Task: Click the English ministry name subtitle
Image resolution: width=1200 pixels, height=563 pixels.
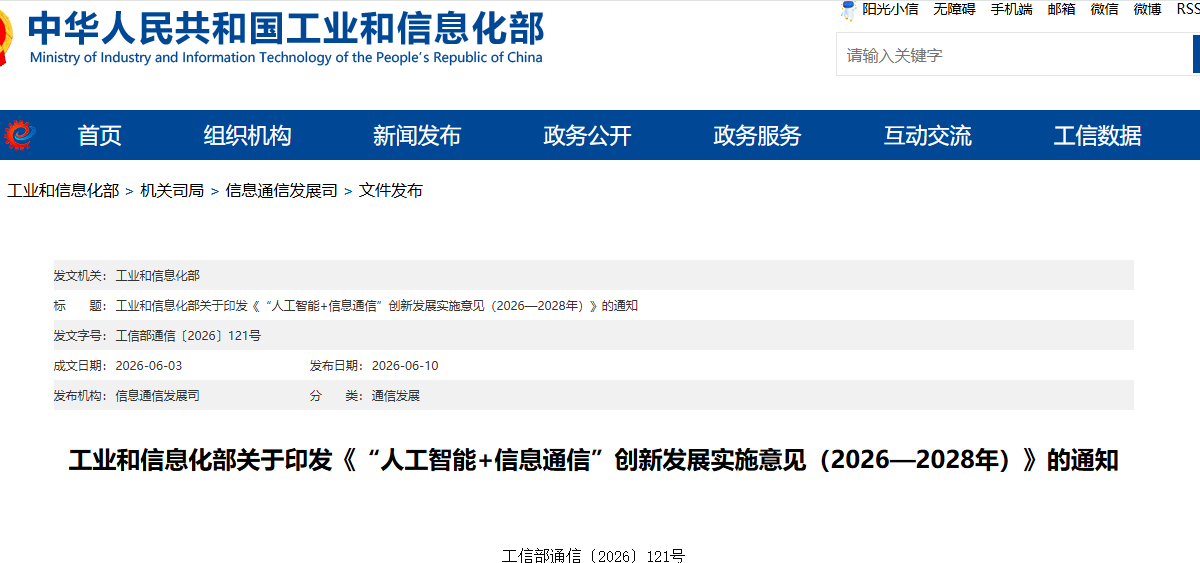Action: [x=286, y=57]
